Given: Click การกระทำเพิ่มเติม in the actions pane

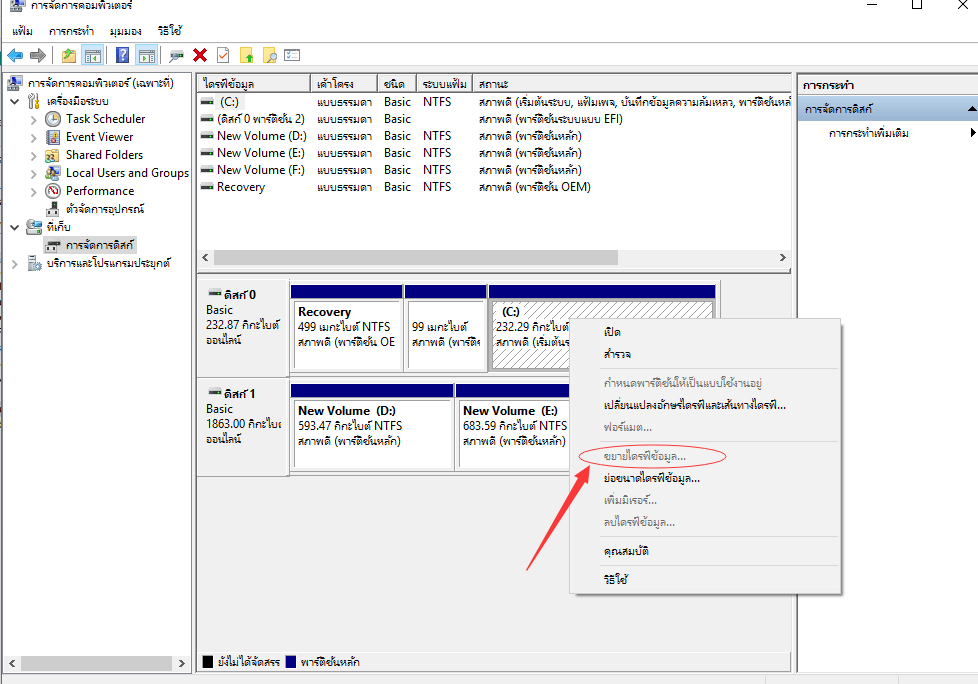Looking at the screenshot, I should tap(868, 133).
